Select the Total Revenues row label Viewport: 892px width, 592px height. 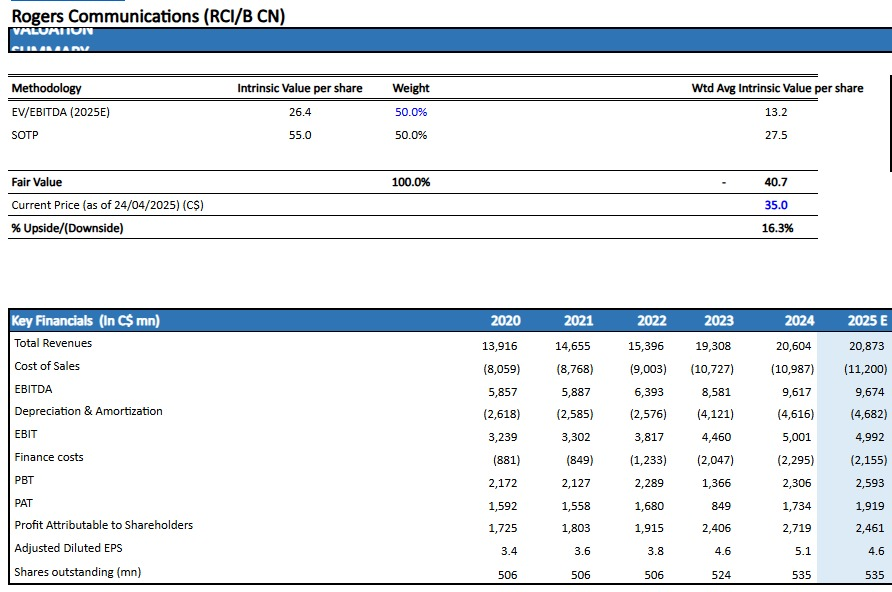coord(53,343)
